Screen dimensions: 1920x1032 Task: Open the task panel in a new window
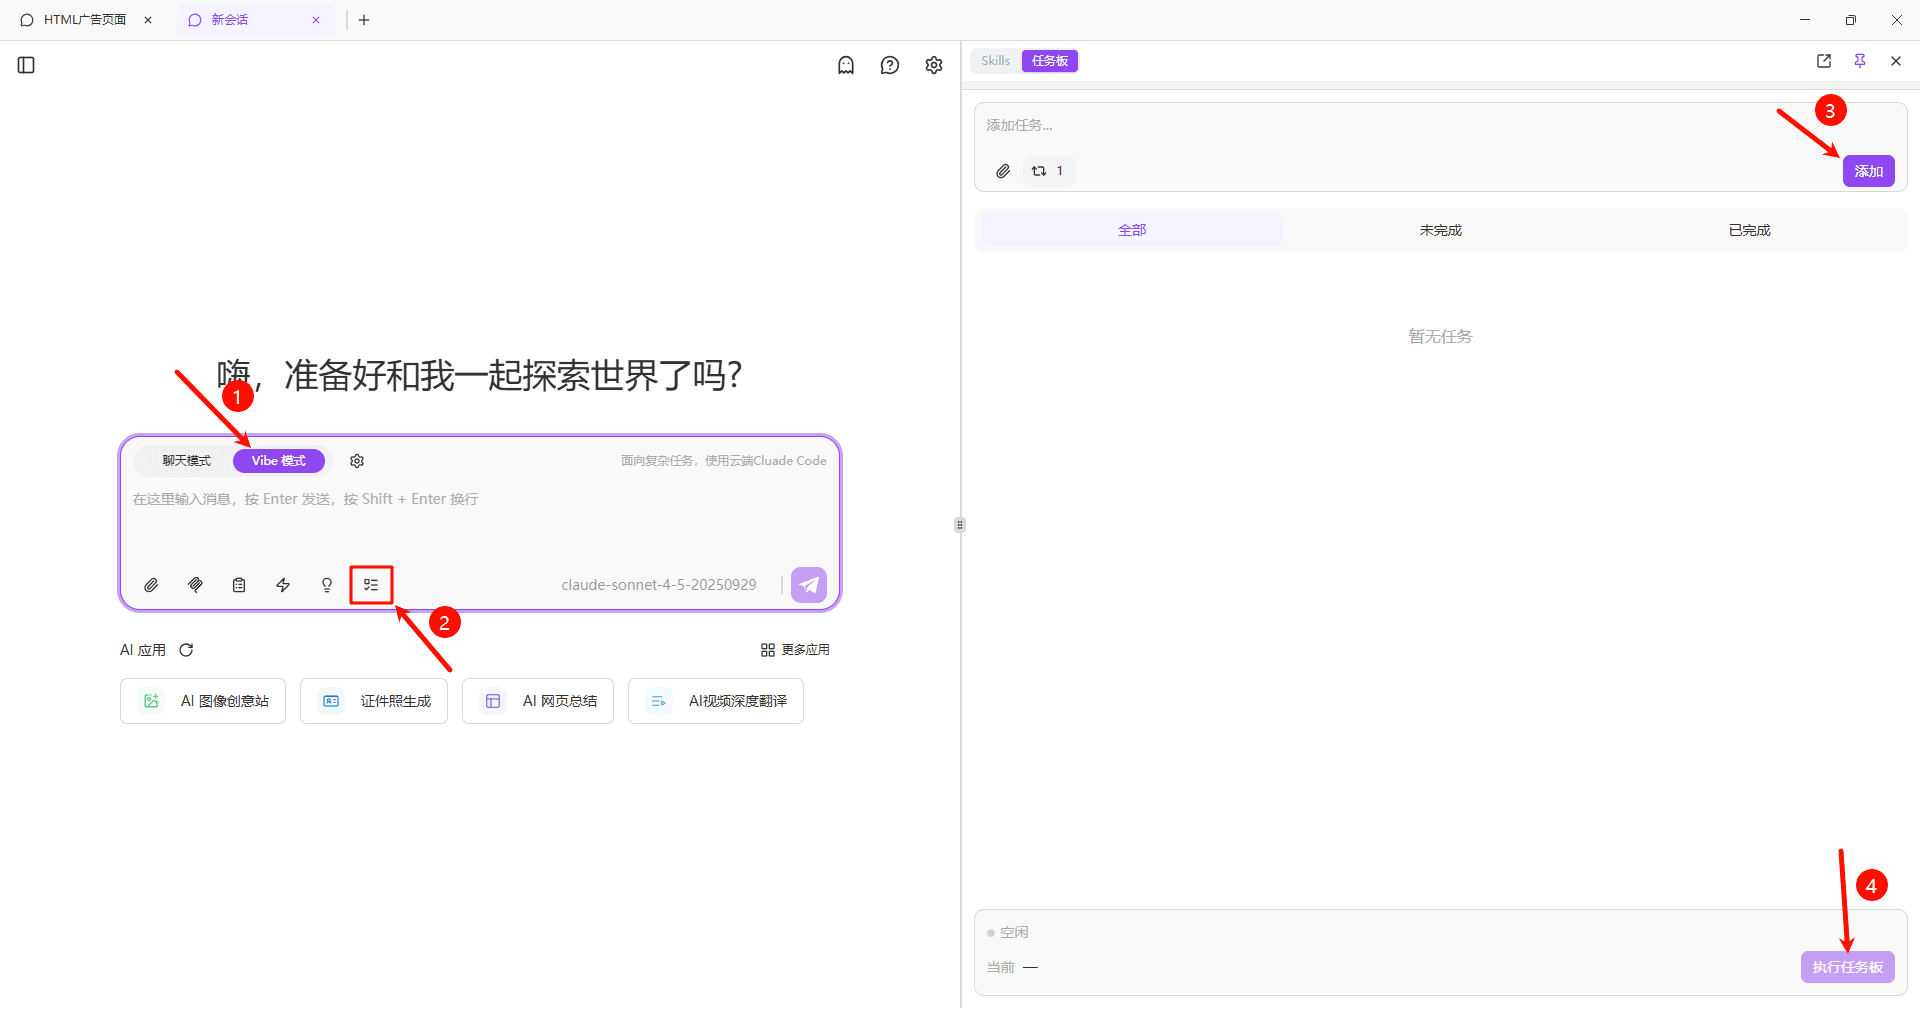click(1824, 61)
